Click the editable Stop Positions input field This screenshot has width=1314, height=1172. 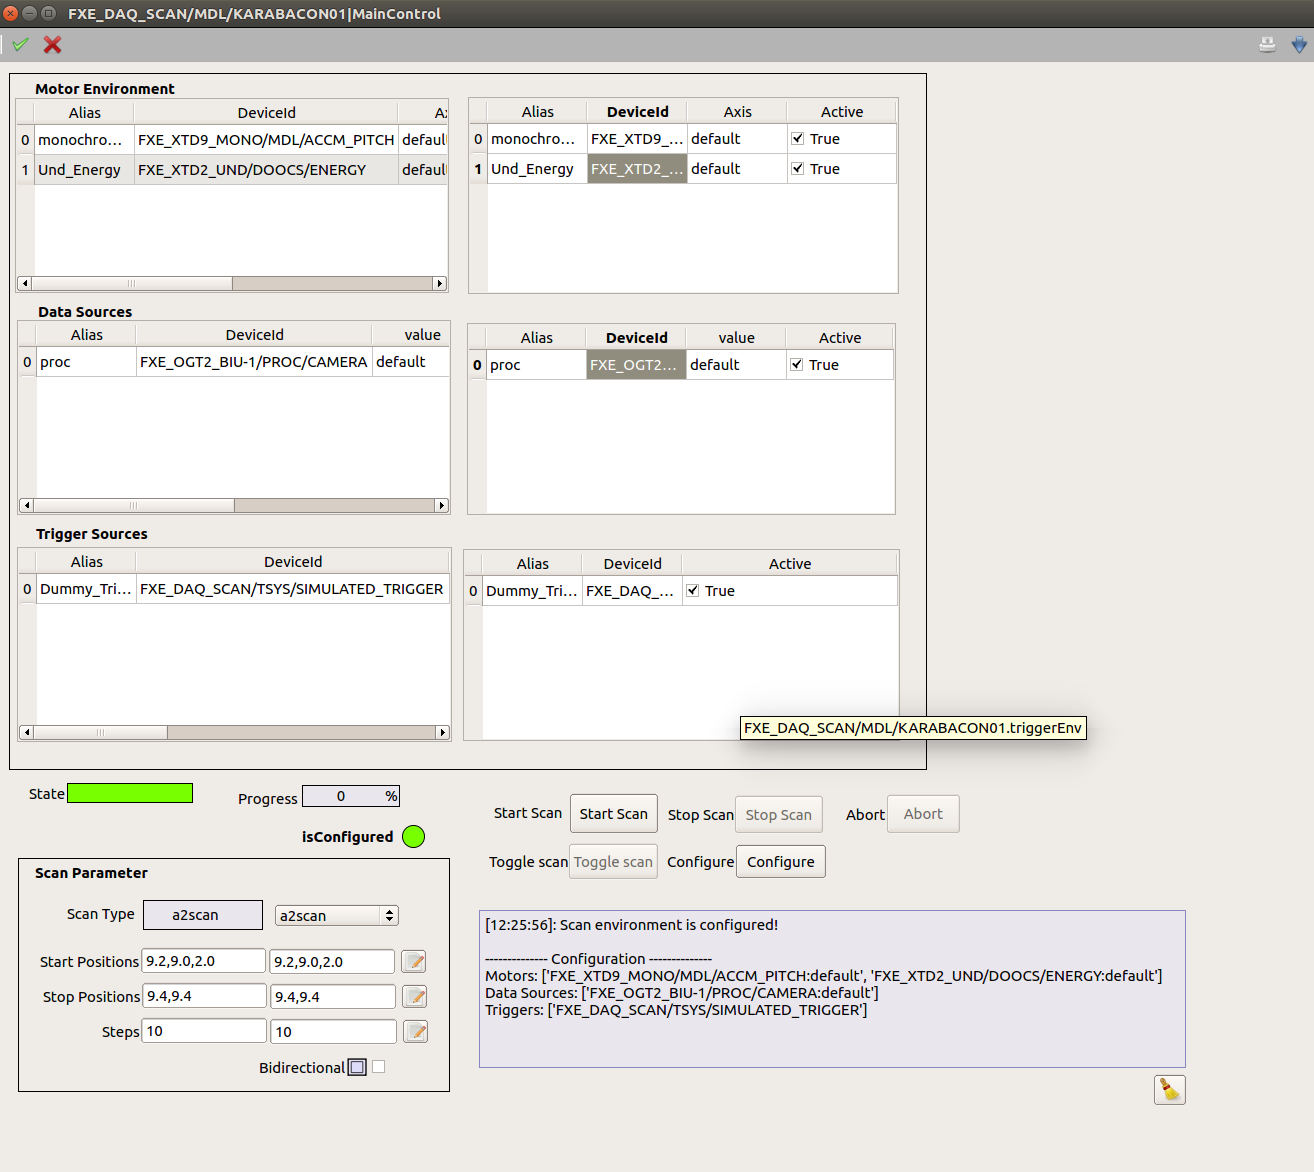click(x=333, y=996)
